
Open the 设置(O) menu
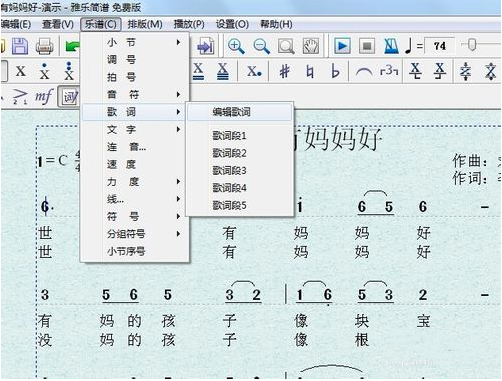(232, 24)
